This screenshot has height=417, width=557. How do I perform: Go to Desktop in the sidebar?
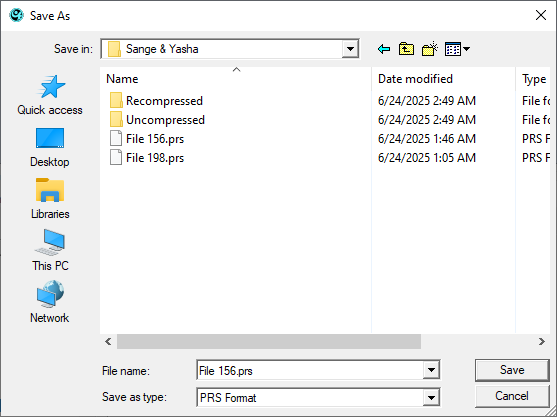(x=50, y=147)
